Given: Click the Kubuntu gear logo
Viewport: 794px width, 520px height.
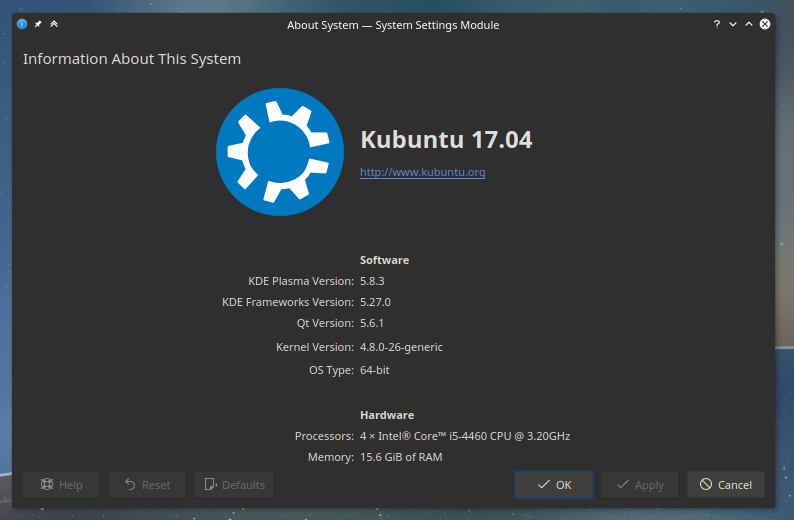Looking at the screenshot, I should [x=280, y=152].
